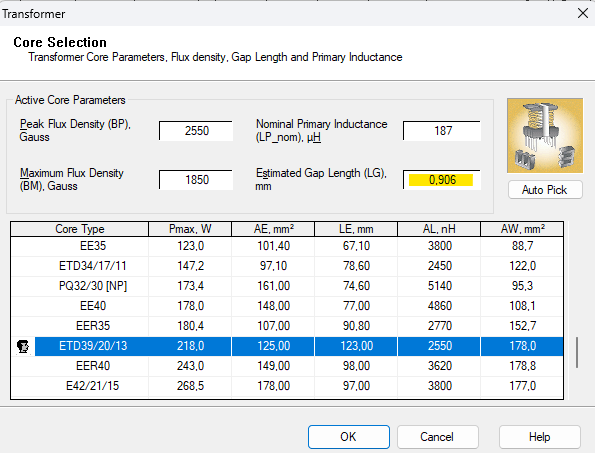Confirm with the OK button
The image size is (595, 453).
tap(349, 437)
